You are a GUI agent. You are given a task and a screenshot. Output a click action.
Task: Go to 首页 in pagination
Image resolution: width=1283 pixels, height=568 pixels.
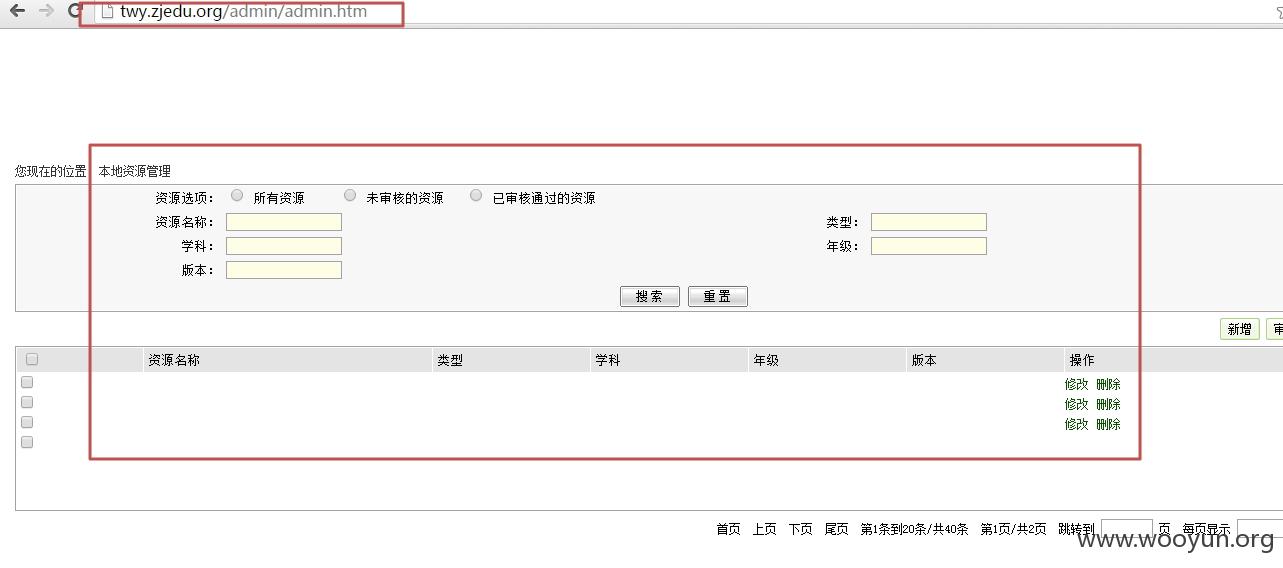(728, 529)
